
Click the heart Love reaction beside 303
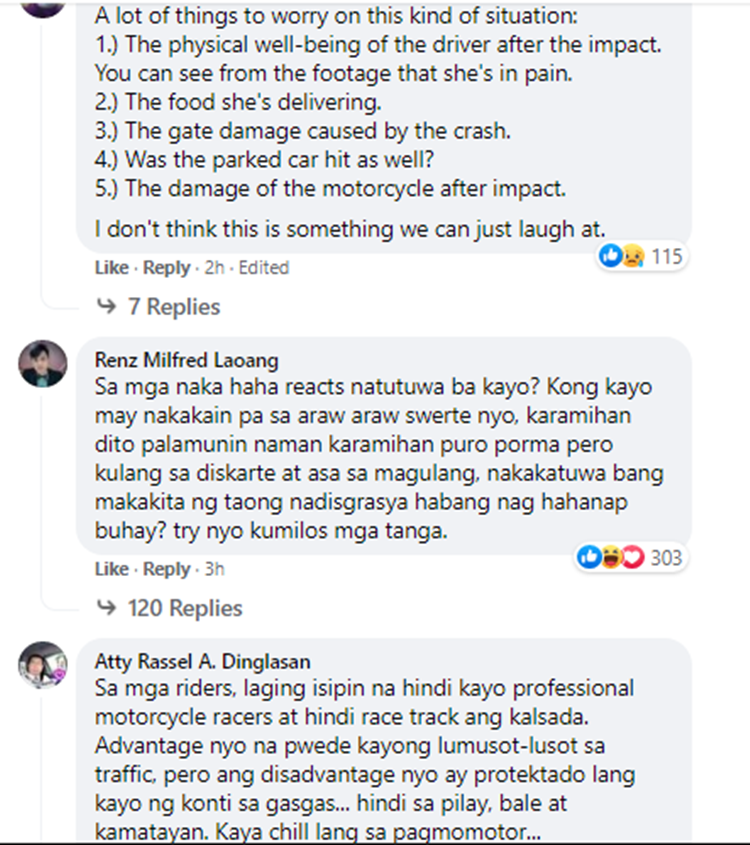[x=633, y=557]
